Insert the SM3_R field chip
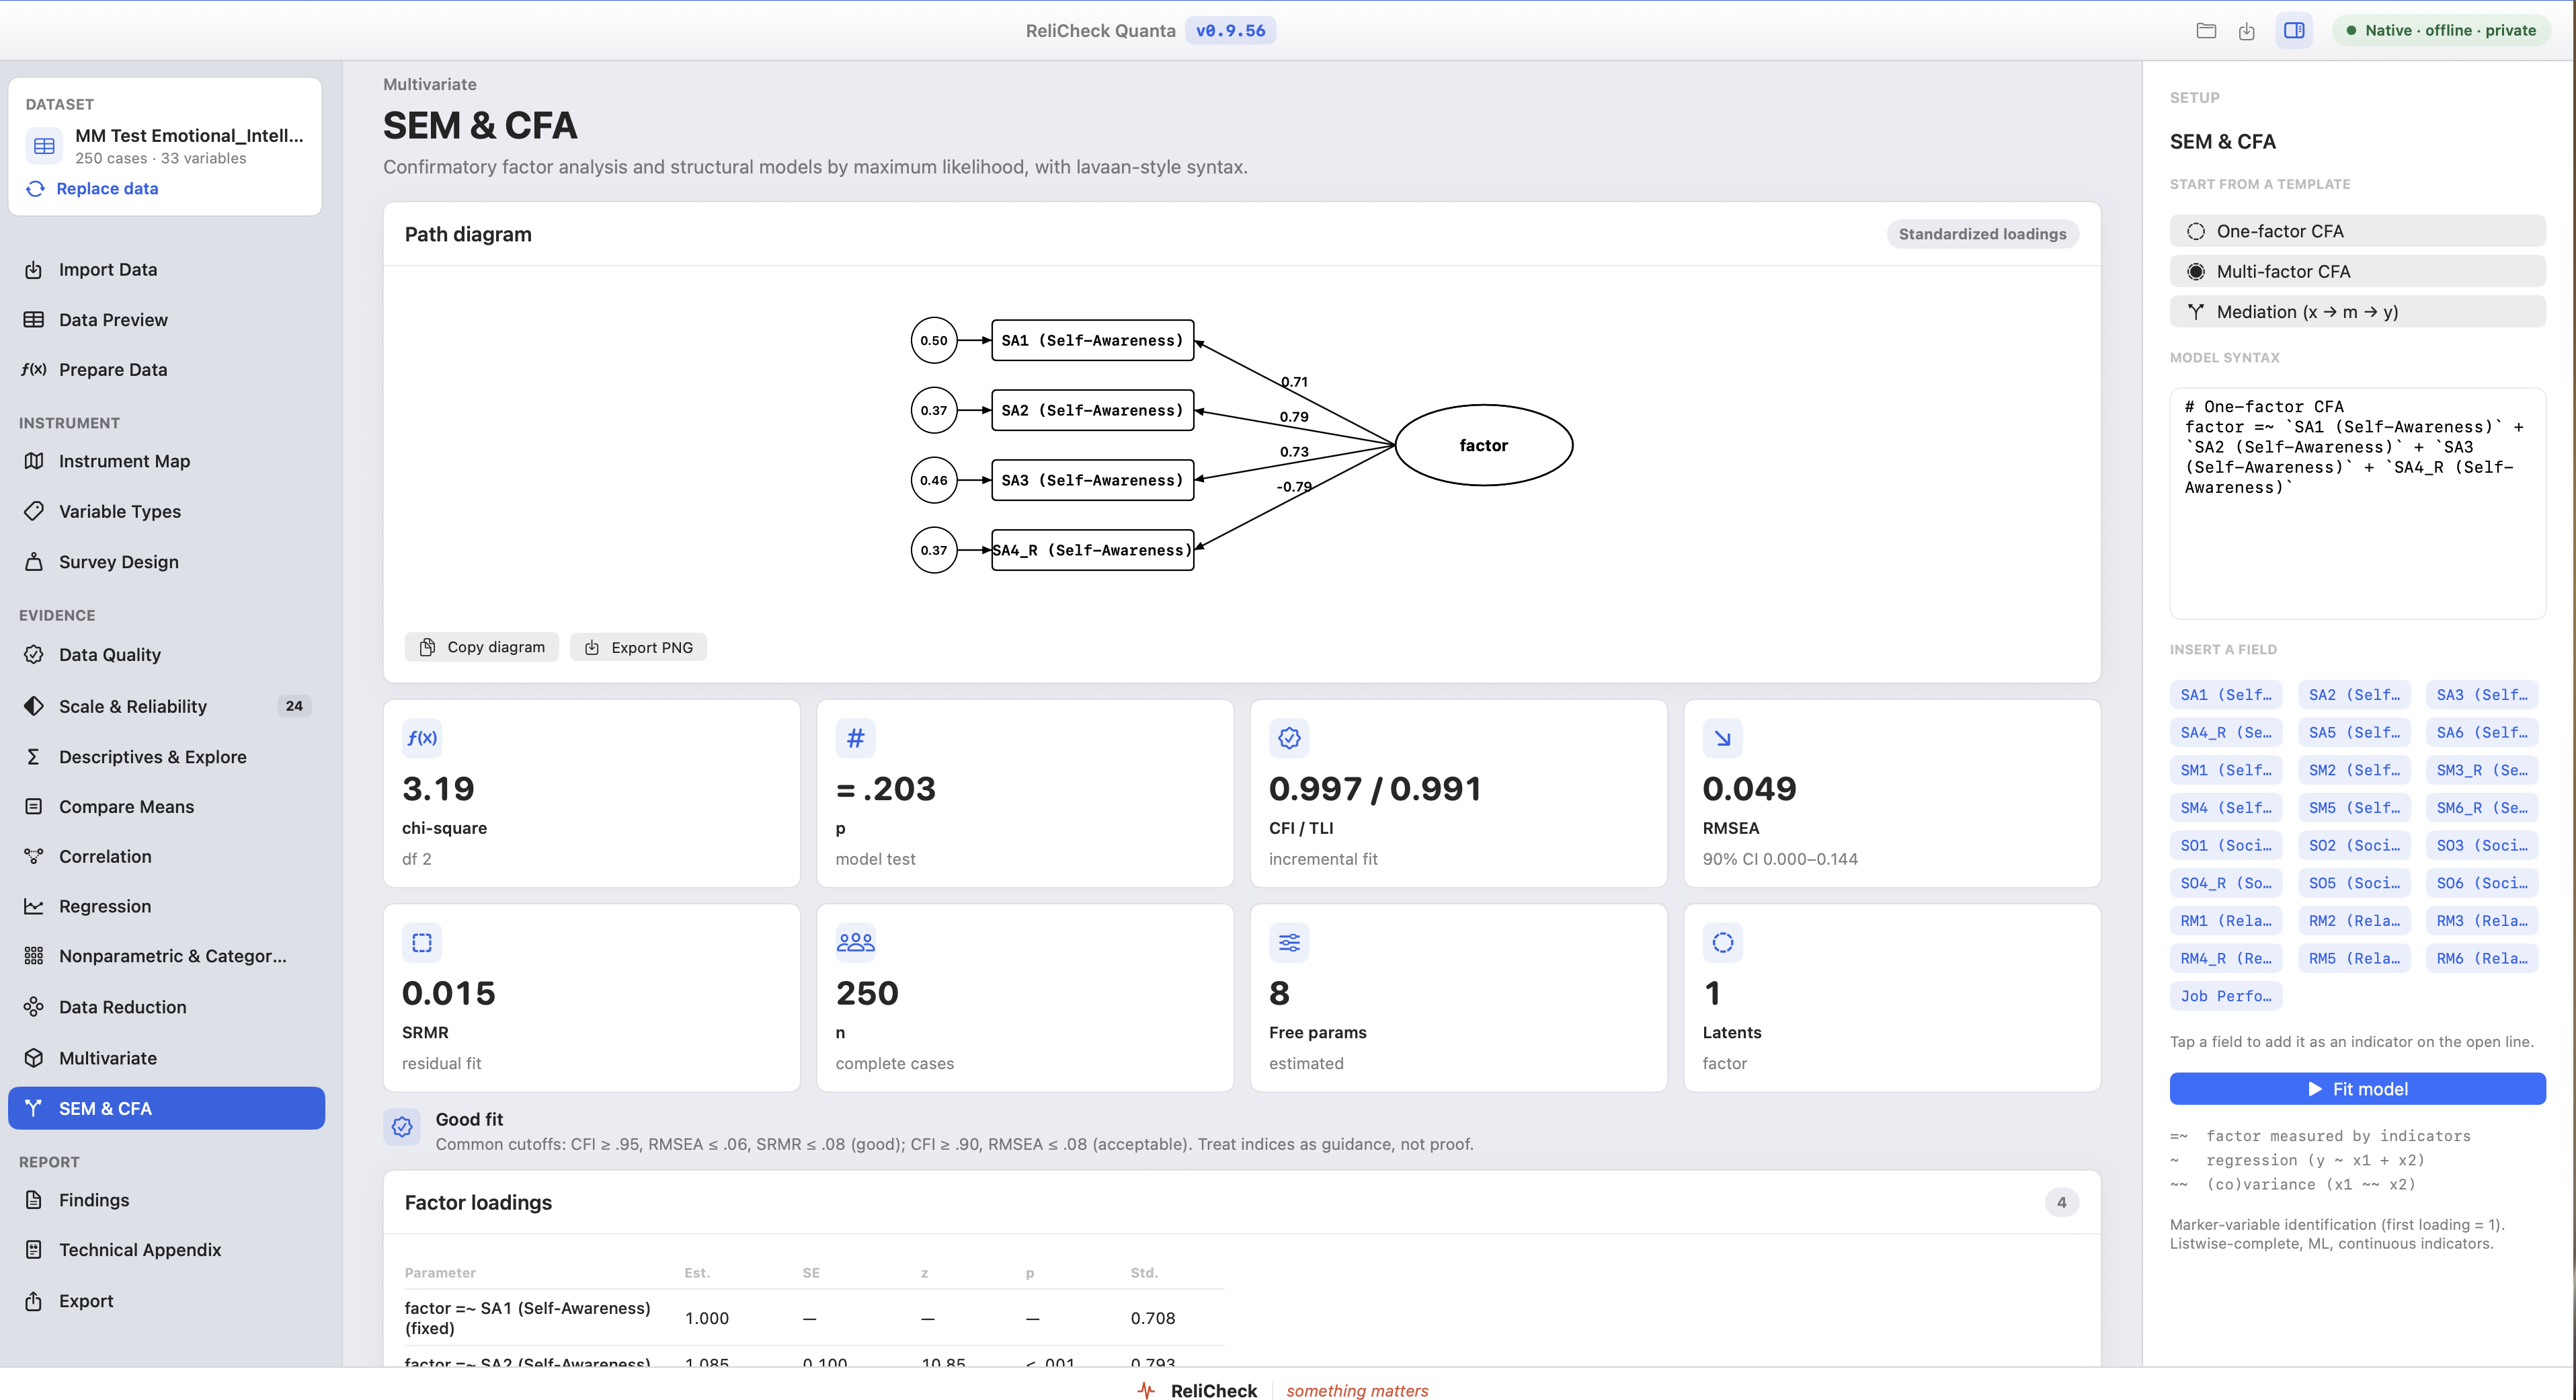 pyautogui.click(x=2482, y=770)
